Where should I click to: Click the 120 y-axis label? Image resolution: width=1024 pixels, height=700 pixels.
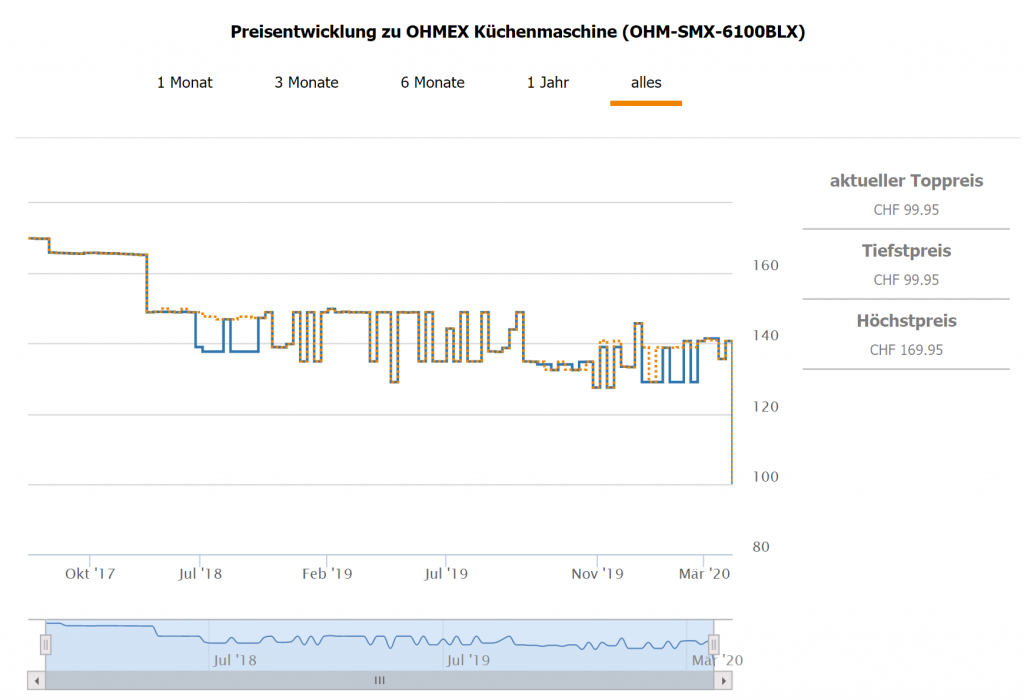(x=765, y=406)
